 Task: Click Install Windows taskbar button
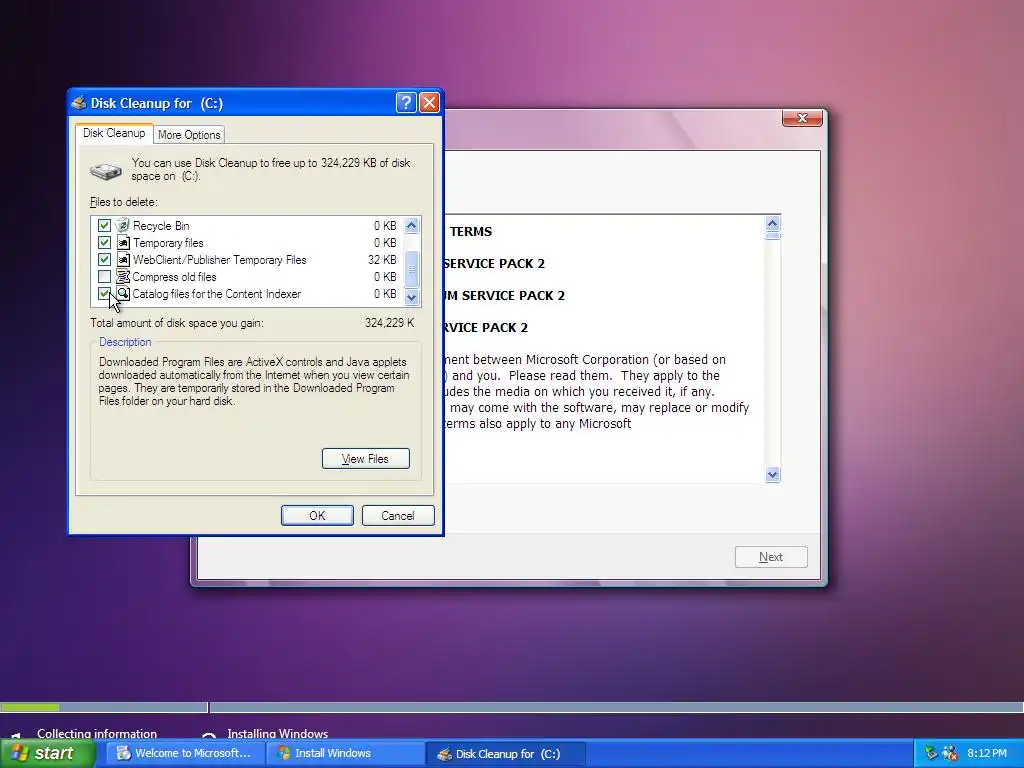345,753
